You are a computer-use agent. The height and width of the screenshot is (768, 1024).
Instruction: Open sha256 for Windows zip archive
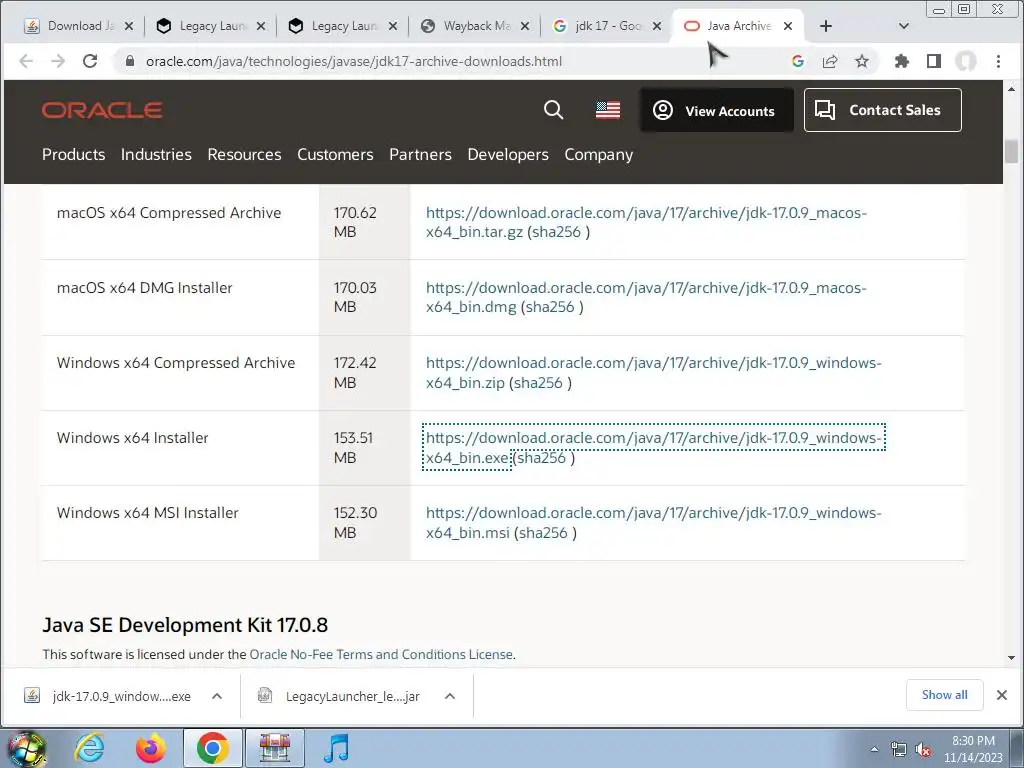coord(538,383)
